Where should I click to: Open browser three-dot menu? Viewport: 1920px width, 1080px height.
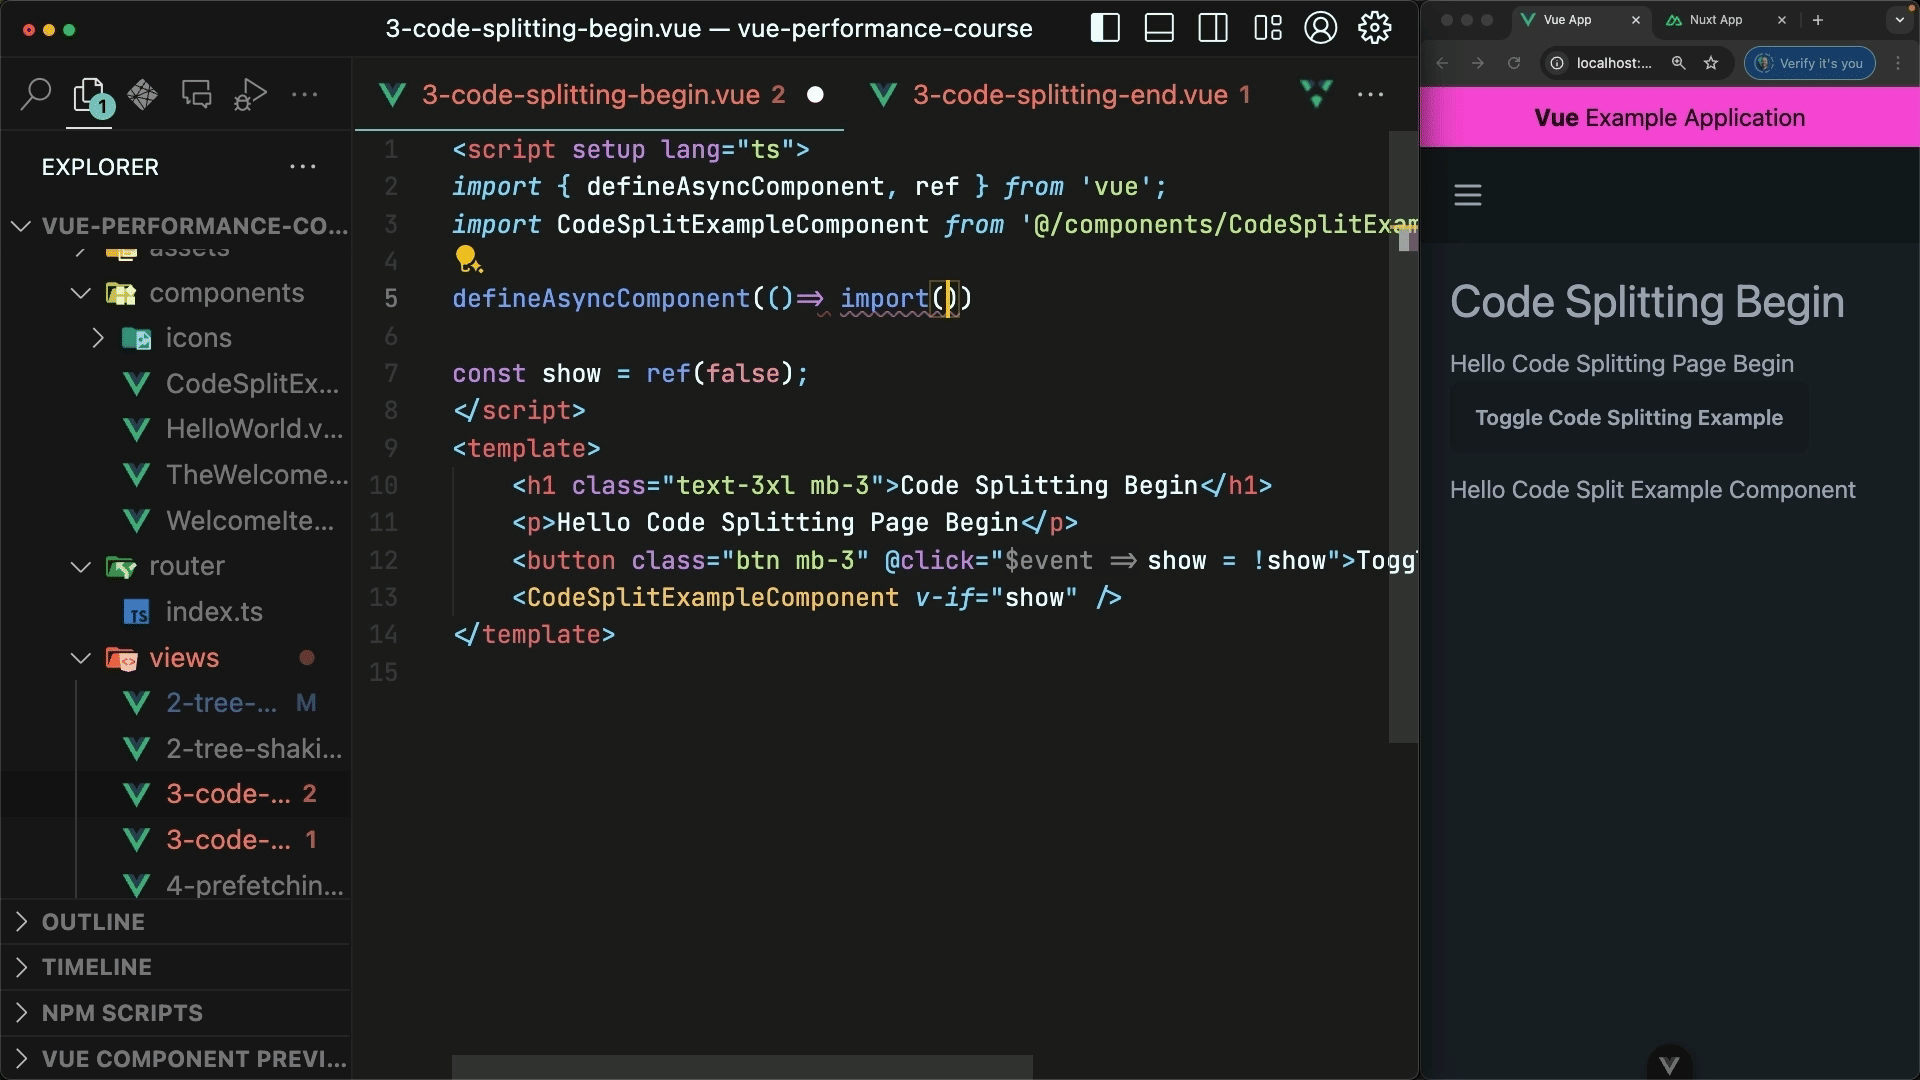[1898, 63]
